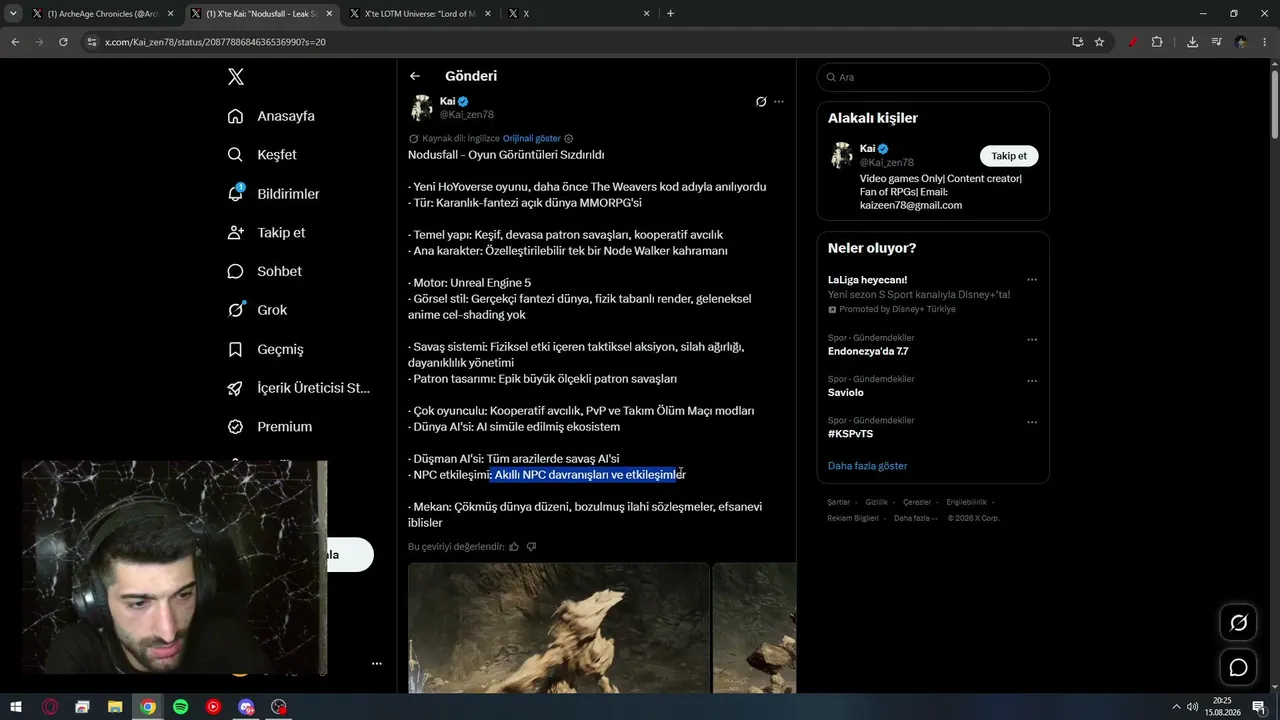Follow Kai with the Takip et button

[1009, 156]
